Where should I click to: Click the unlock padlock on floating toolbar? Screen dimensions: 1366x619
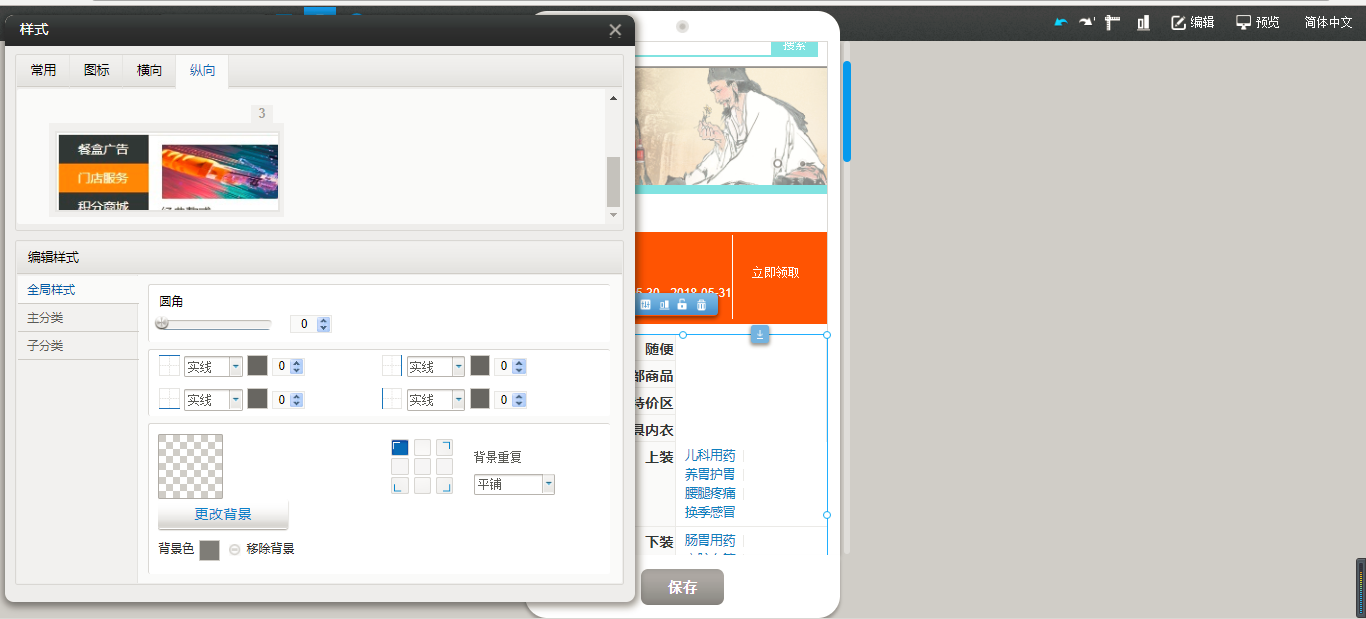pyautogui.click(x=682, y=304)
